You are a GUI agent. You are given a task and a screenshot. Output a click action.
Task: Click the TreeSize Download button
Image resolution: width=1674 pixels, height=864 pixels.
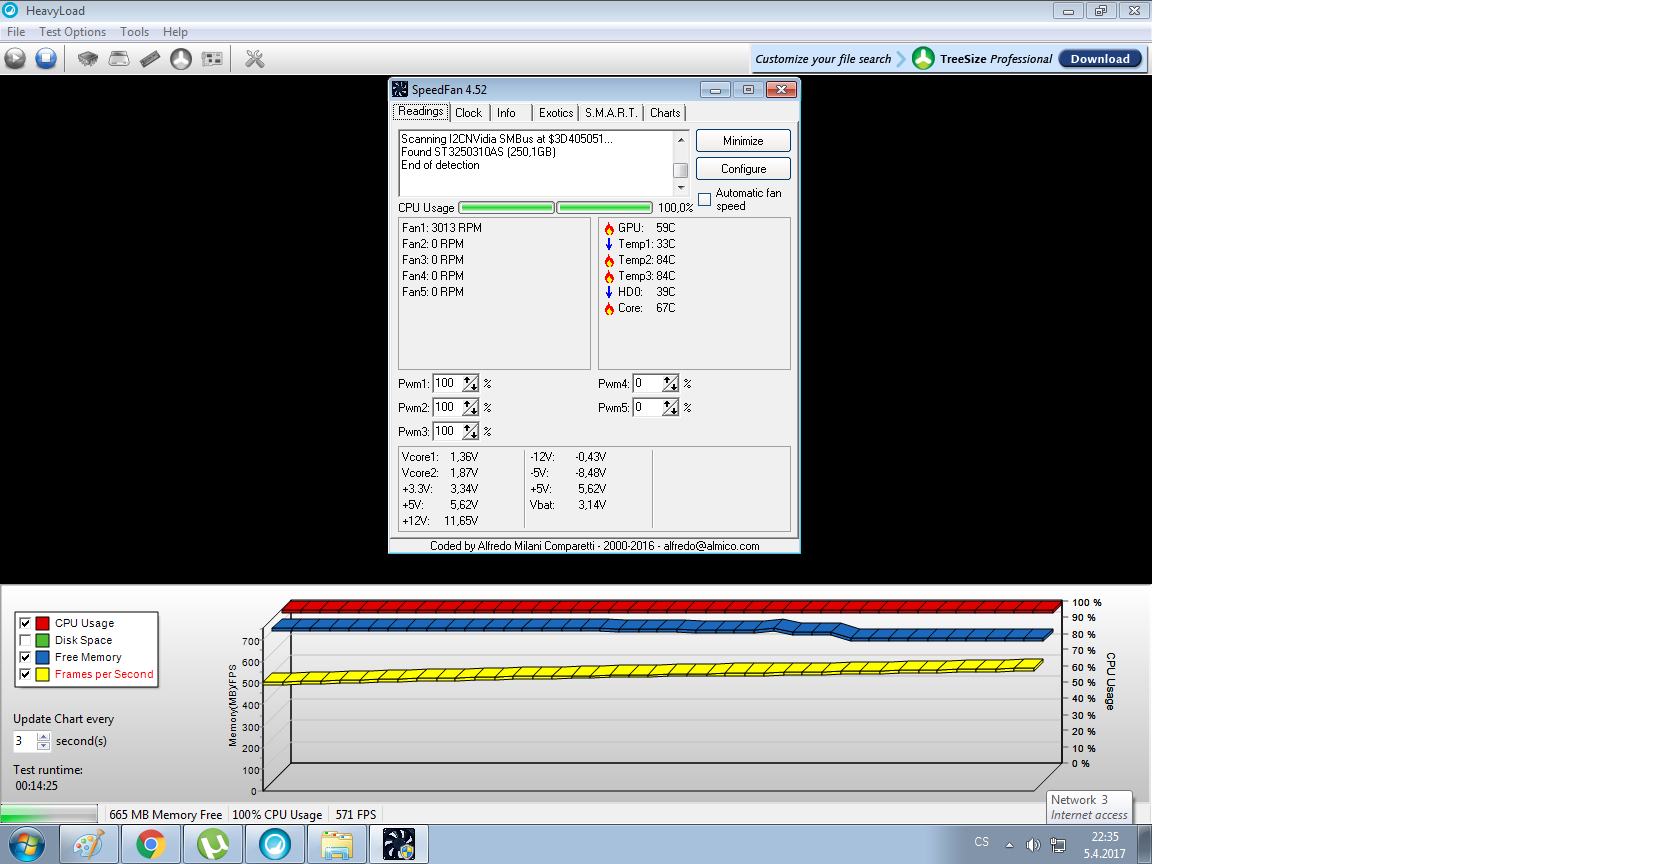(x=1100, y=59)
